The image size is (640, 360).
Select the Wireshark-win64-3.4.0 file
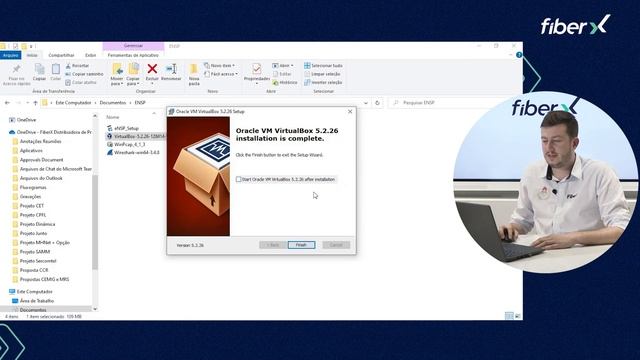pyautogui.click(x=133, y=153)
